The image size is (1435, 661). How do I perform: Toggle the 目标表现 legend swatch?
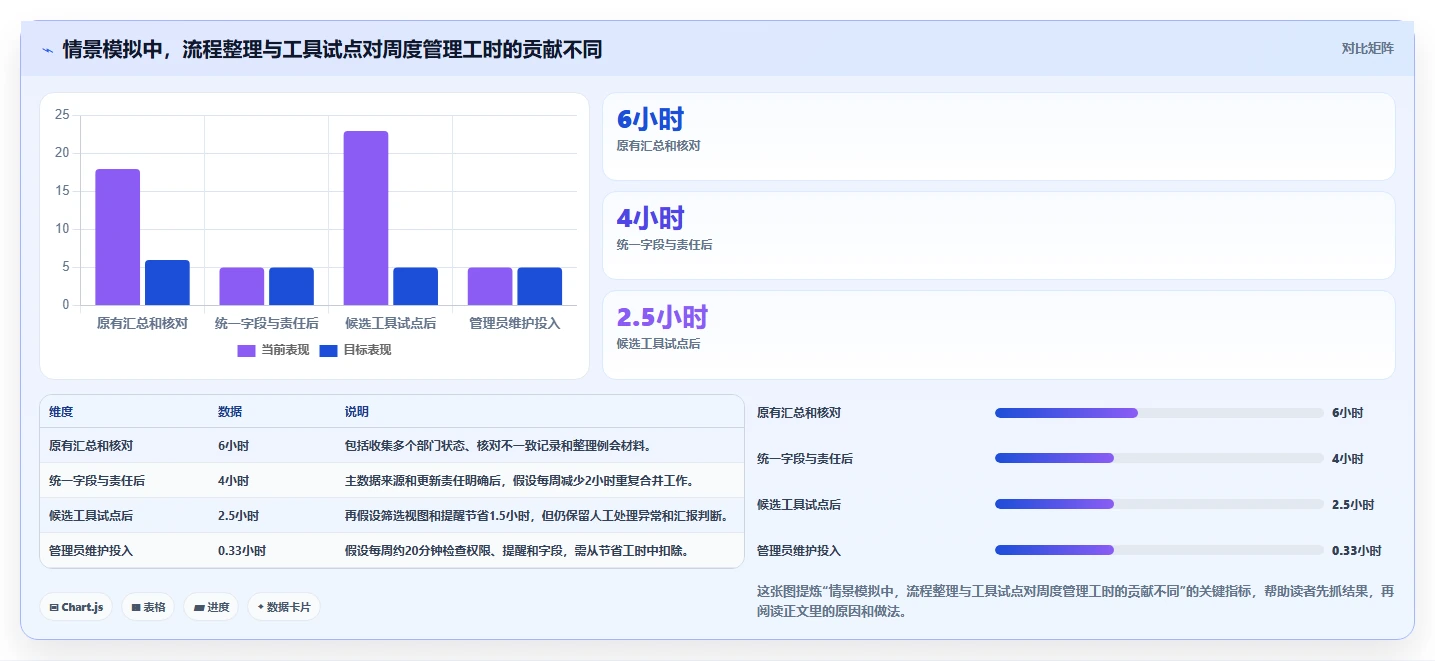328,350
